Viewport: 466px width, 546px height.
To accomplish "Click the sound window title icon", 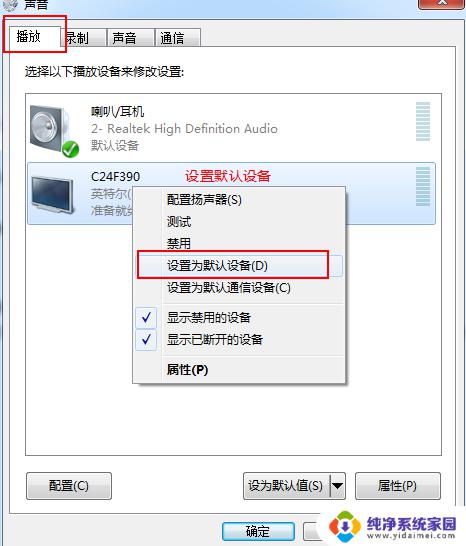I will point(10,5).
